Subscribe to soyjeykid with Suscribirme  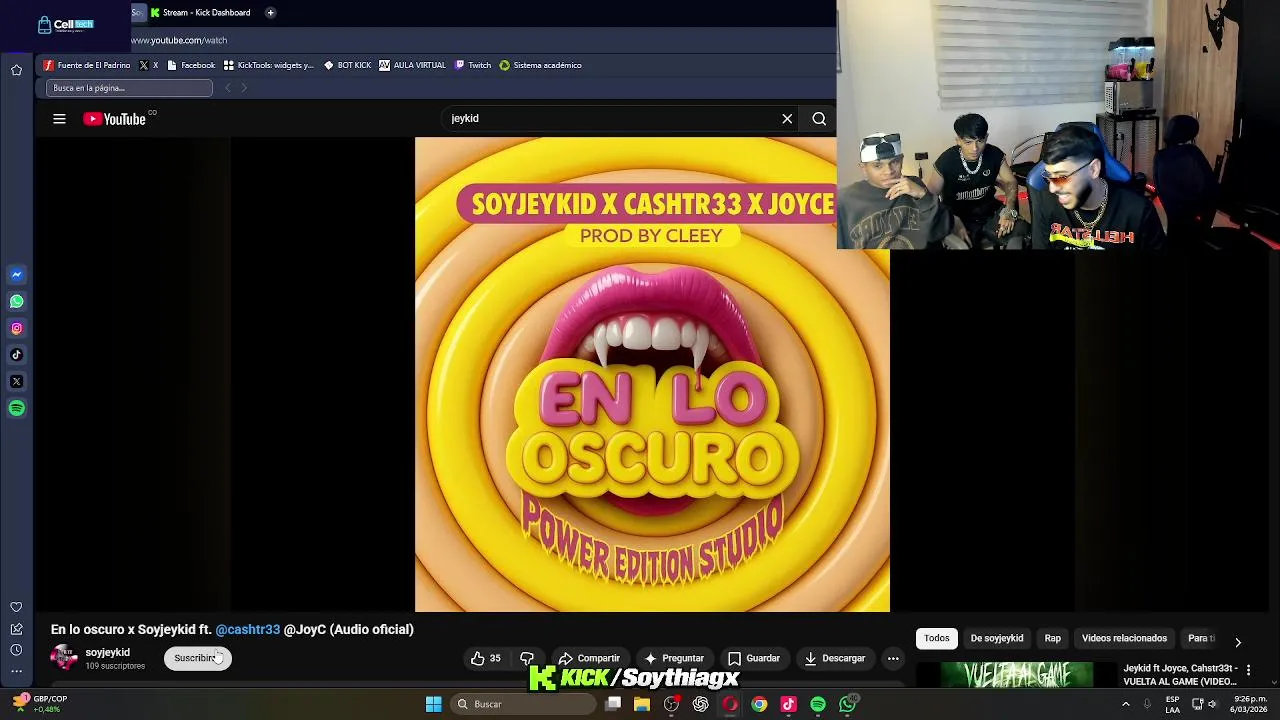pyautogui.click(x=197, y=658)
